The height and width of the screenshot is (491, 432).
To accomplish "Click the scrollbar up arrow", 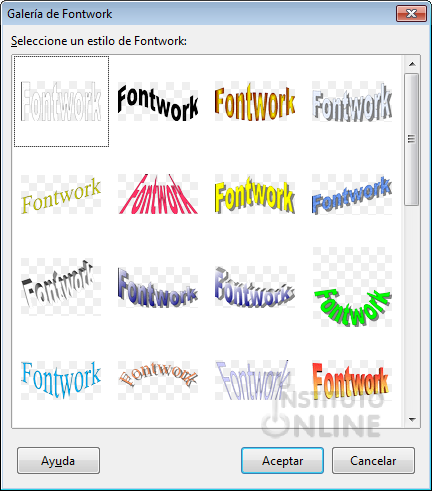I will coord(412,64).
